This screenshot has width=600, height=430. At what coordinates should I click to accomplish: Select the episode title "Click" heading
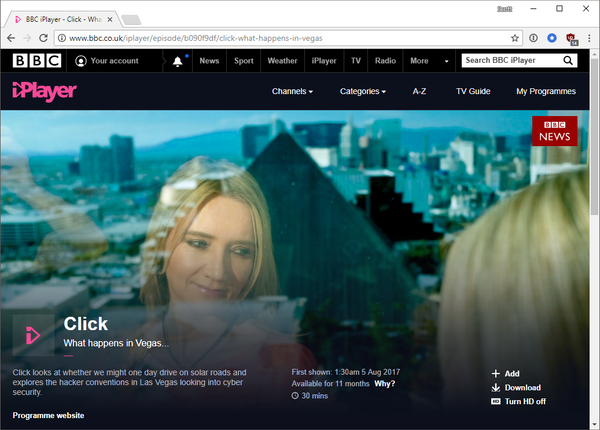[86, 324]
